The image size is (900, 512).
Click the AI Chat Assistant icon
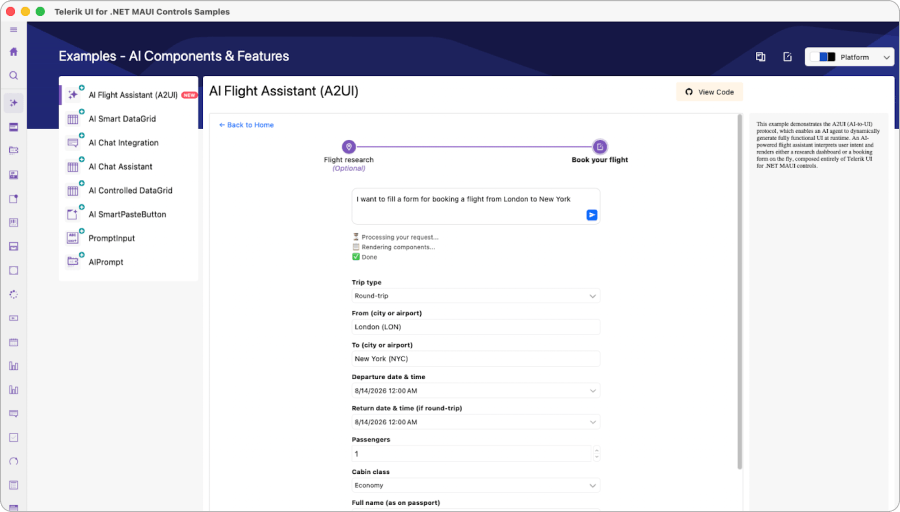[73, 166]
